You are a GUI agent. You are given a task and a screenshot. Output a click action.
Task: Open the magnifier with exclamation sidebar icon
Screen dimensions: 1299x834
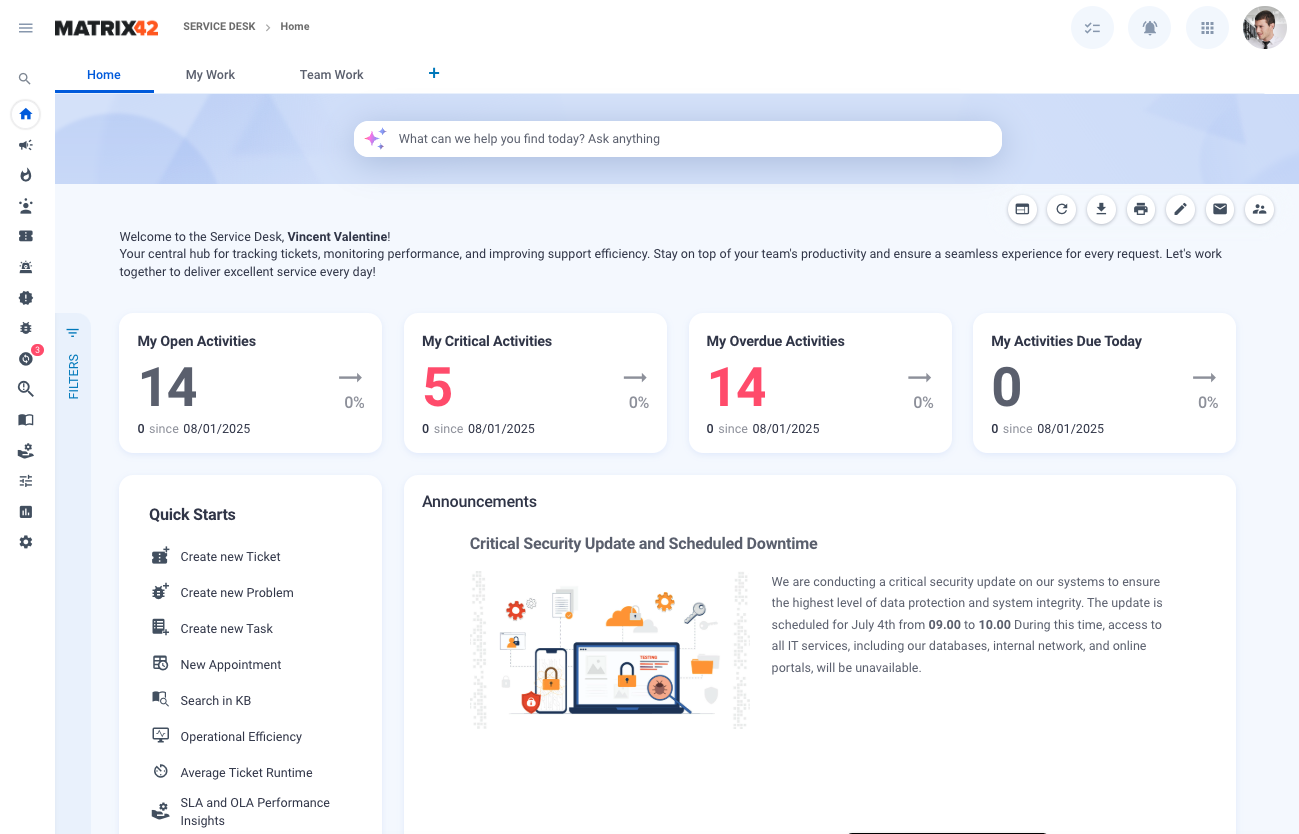(x=26, y=389)
